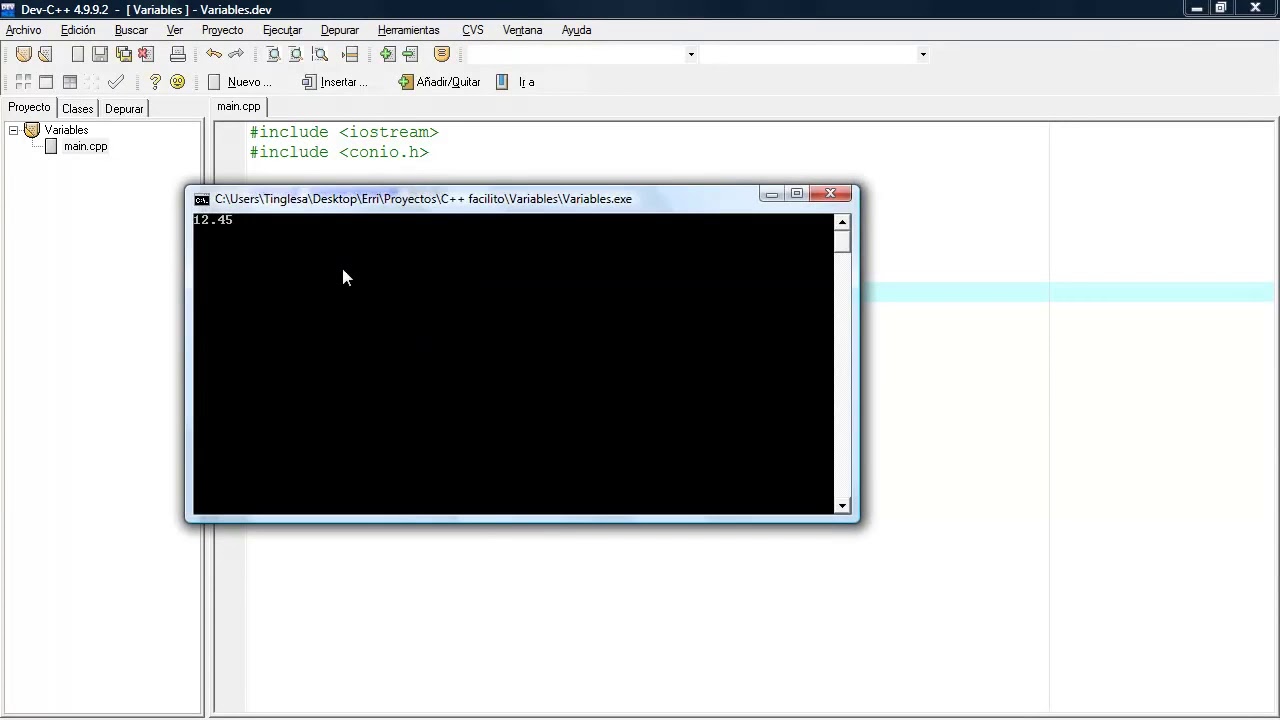Redo the last edit
This screenshot has height=720, width=1280.
tap(236, 54)
